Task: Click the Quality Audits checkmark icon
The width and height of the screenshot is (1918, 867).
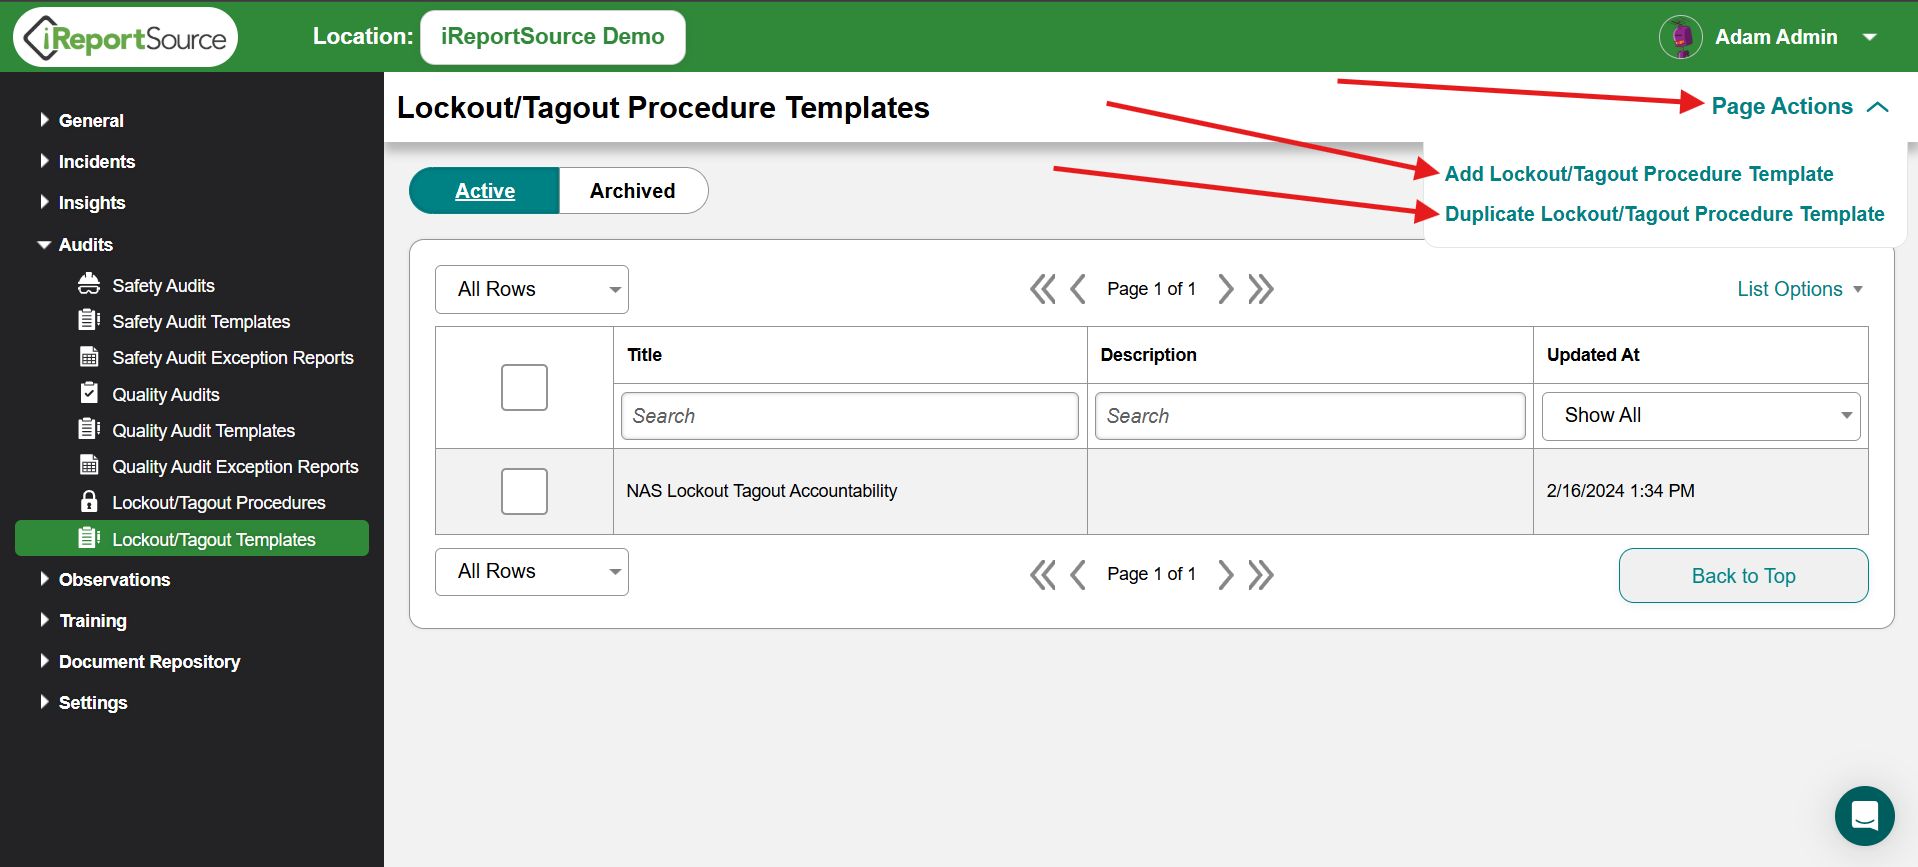Action: 89,393
